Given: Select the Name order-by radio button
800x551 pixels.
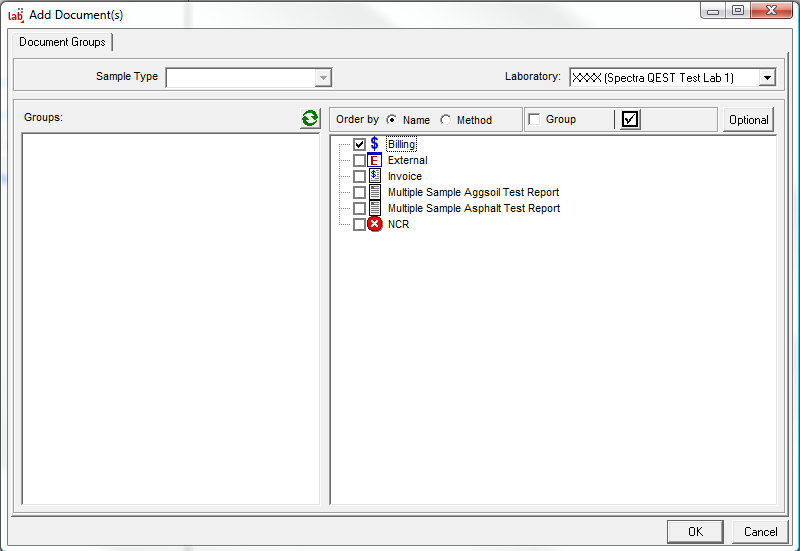Looking at the screenshot, I should pos(392,120).
